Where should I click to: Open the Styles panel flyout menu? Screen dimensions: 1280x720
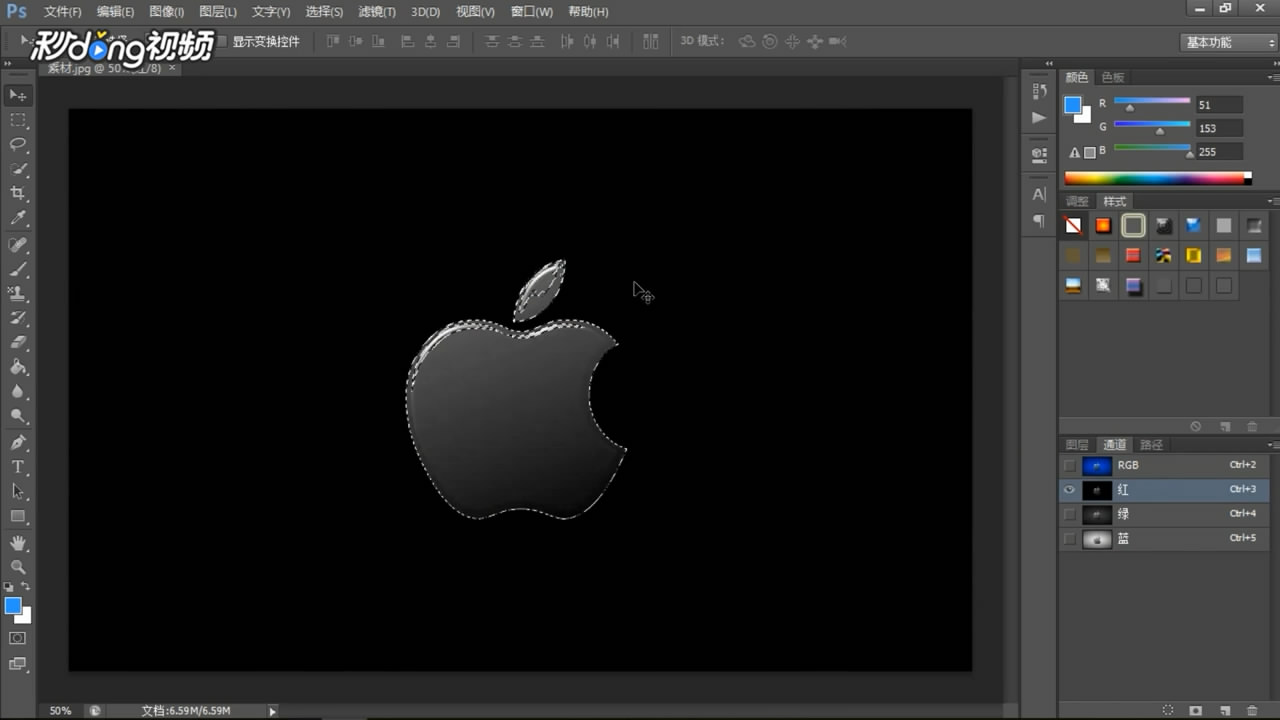[1272, 201]
